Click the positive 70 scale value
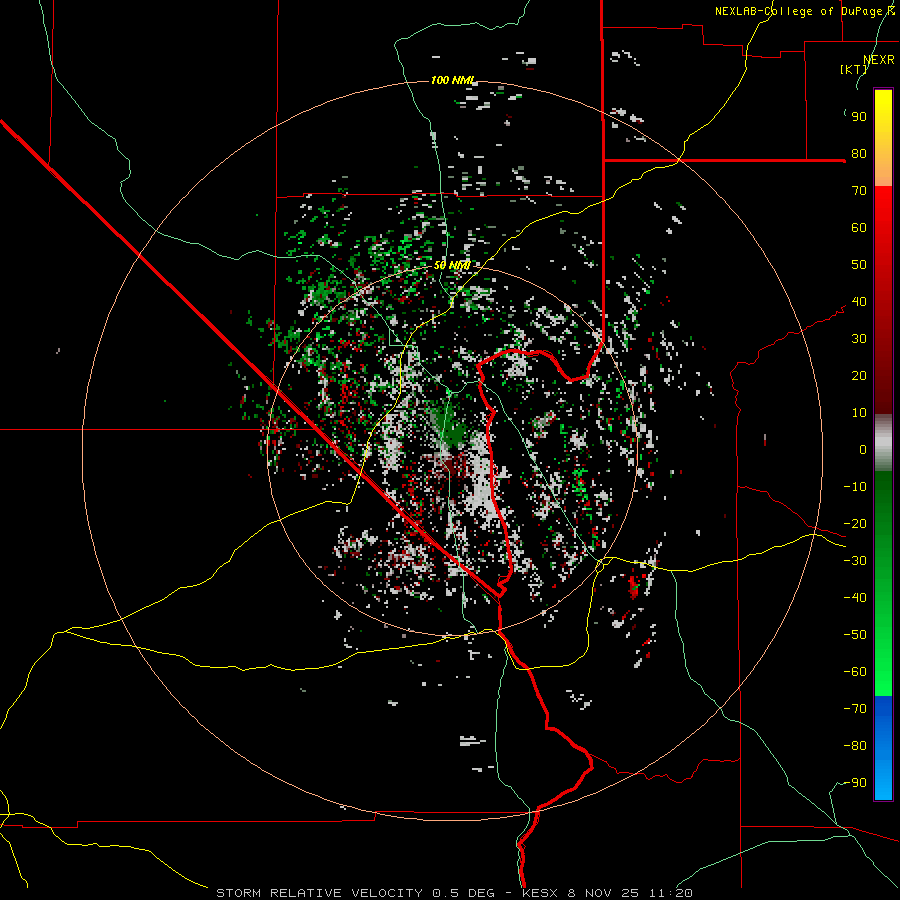This screenshot has width=900, height=900. point(859,191)
